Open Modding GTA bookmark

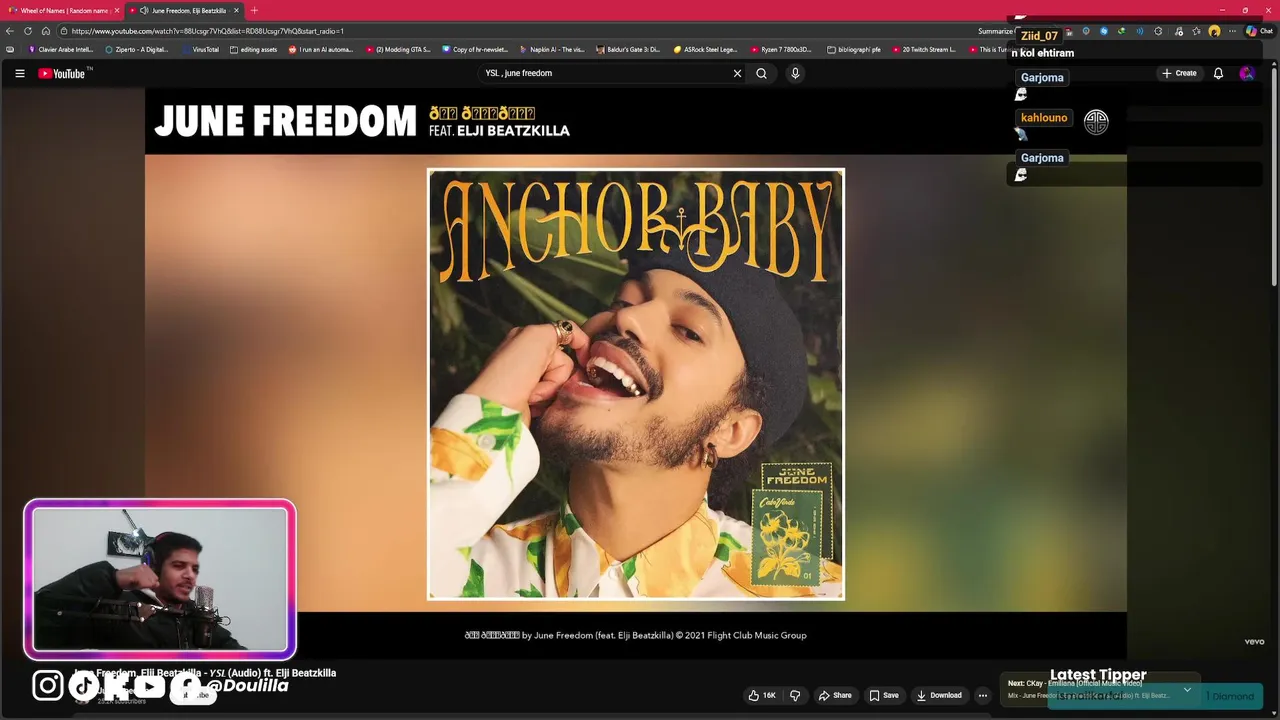tap(398, 49)
